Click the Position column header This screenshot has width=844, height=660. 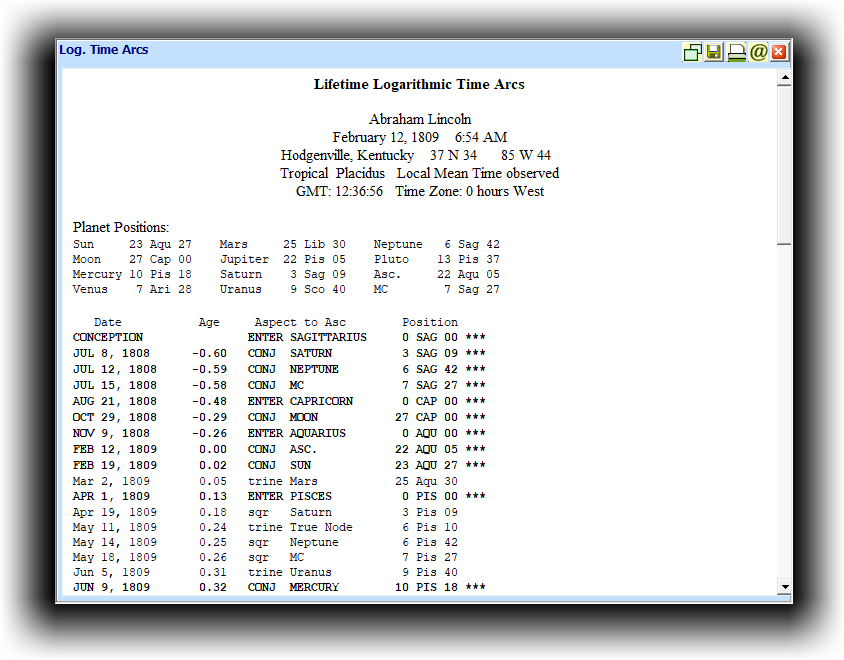(430, 322)
